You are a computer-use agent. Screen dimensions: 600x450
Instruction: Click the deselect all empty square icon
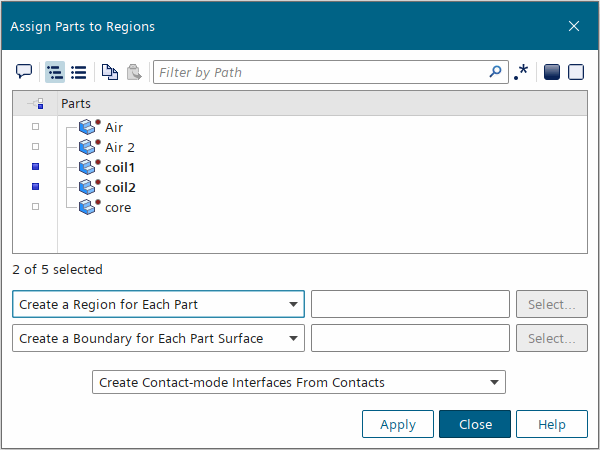pos(575,72)
